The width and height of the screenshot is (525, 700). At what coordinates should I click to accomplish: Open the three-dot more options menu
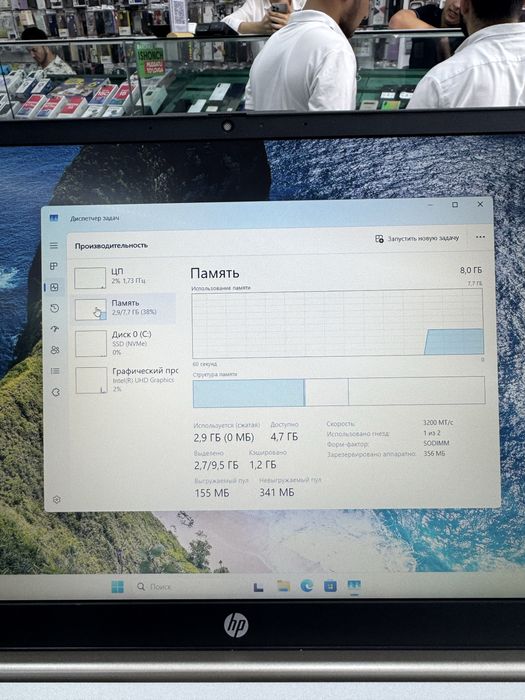(480, 237)
